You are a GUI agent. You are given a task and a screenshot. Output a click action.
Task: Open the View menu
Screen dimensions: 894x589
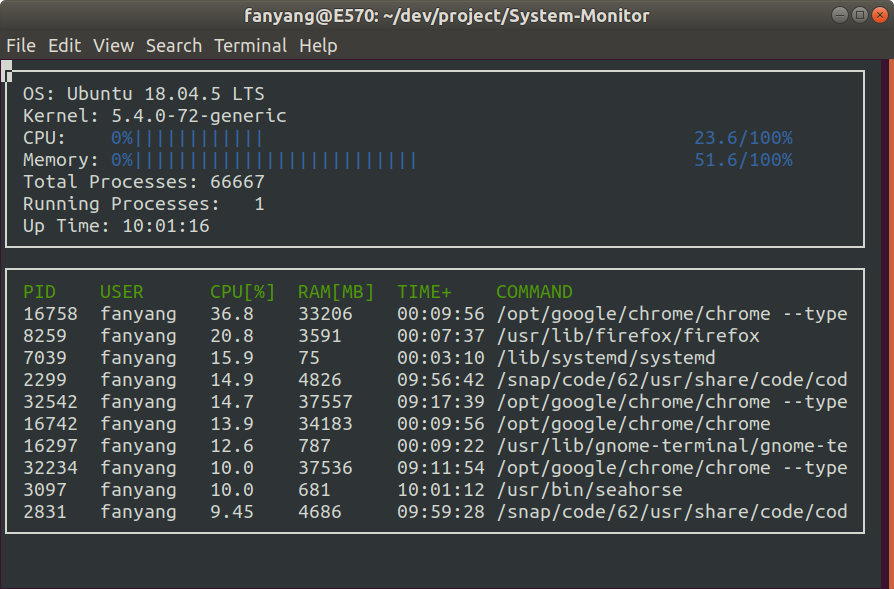tap(113, 46)
